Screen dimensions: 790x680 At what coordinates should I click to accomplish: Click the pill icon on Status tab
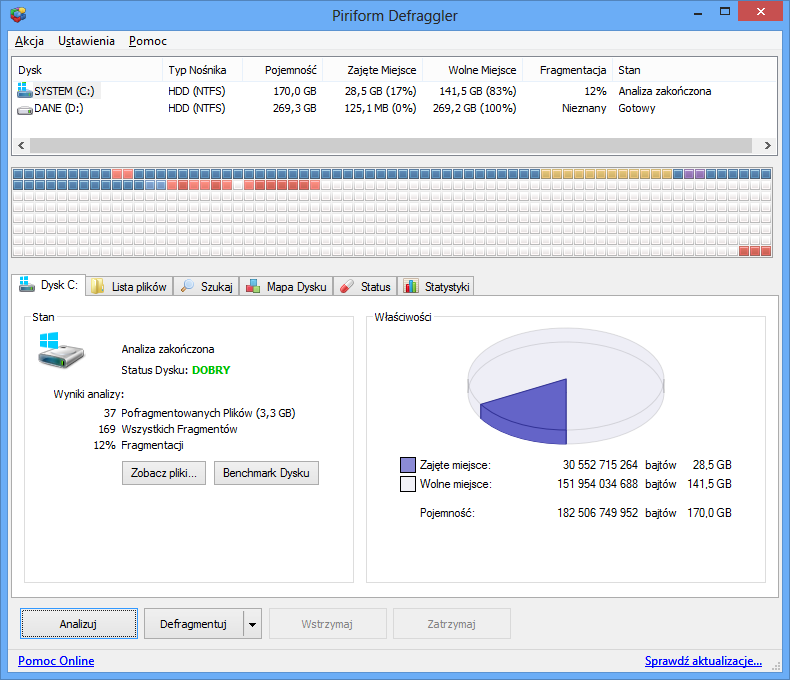click(x=347, y=287)
